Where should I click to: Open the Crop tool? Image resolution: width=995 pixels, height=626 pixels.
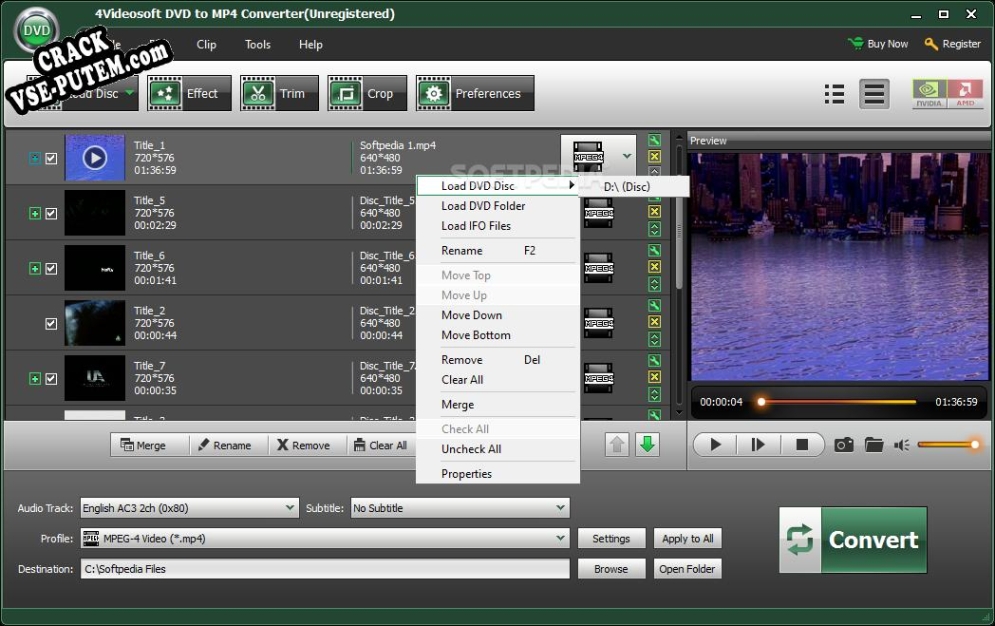[x=367, y=93]
